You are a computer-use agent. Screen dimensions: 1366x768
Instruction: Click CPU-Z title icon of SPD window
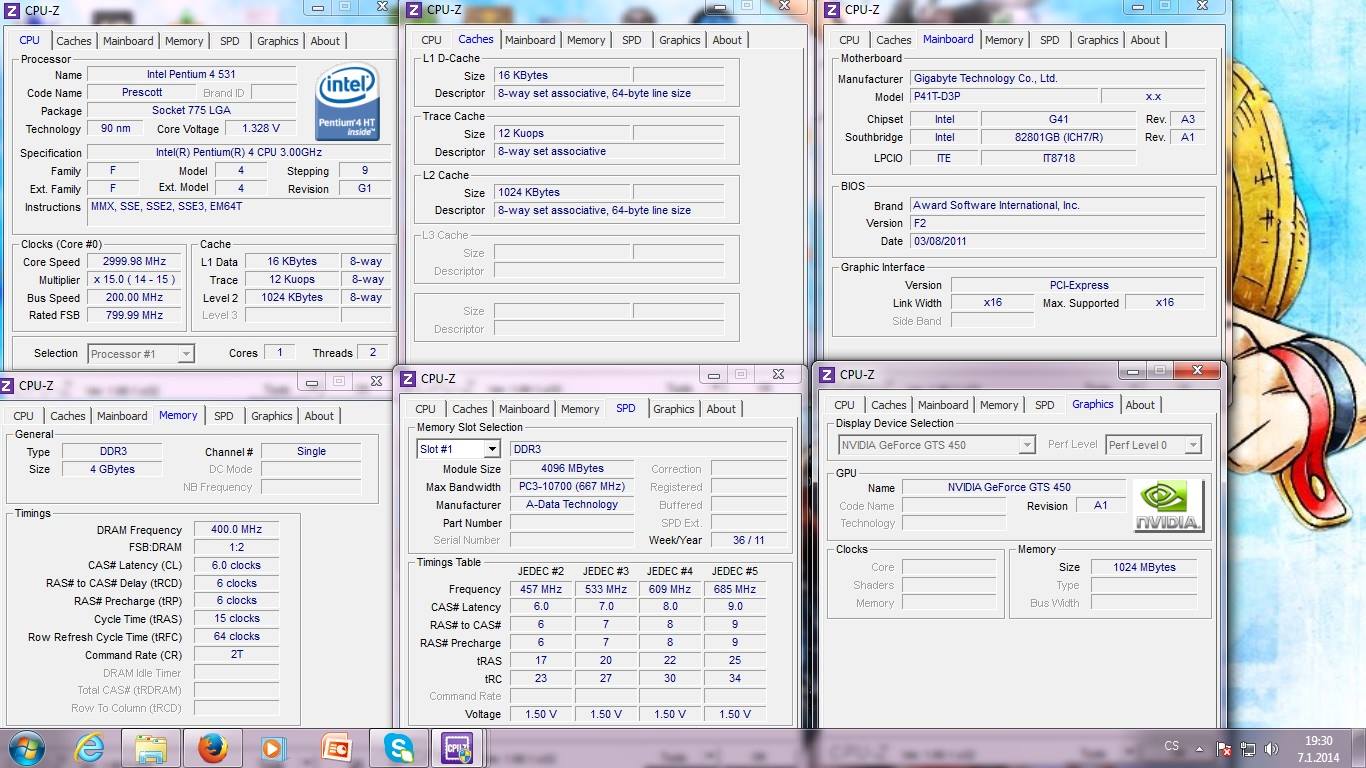(407, 379)
